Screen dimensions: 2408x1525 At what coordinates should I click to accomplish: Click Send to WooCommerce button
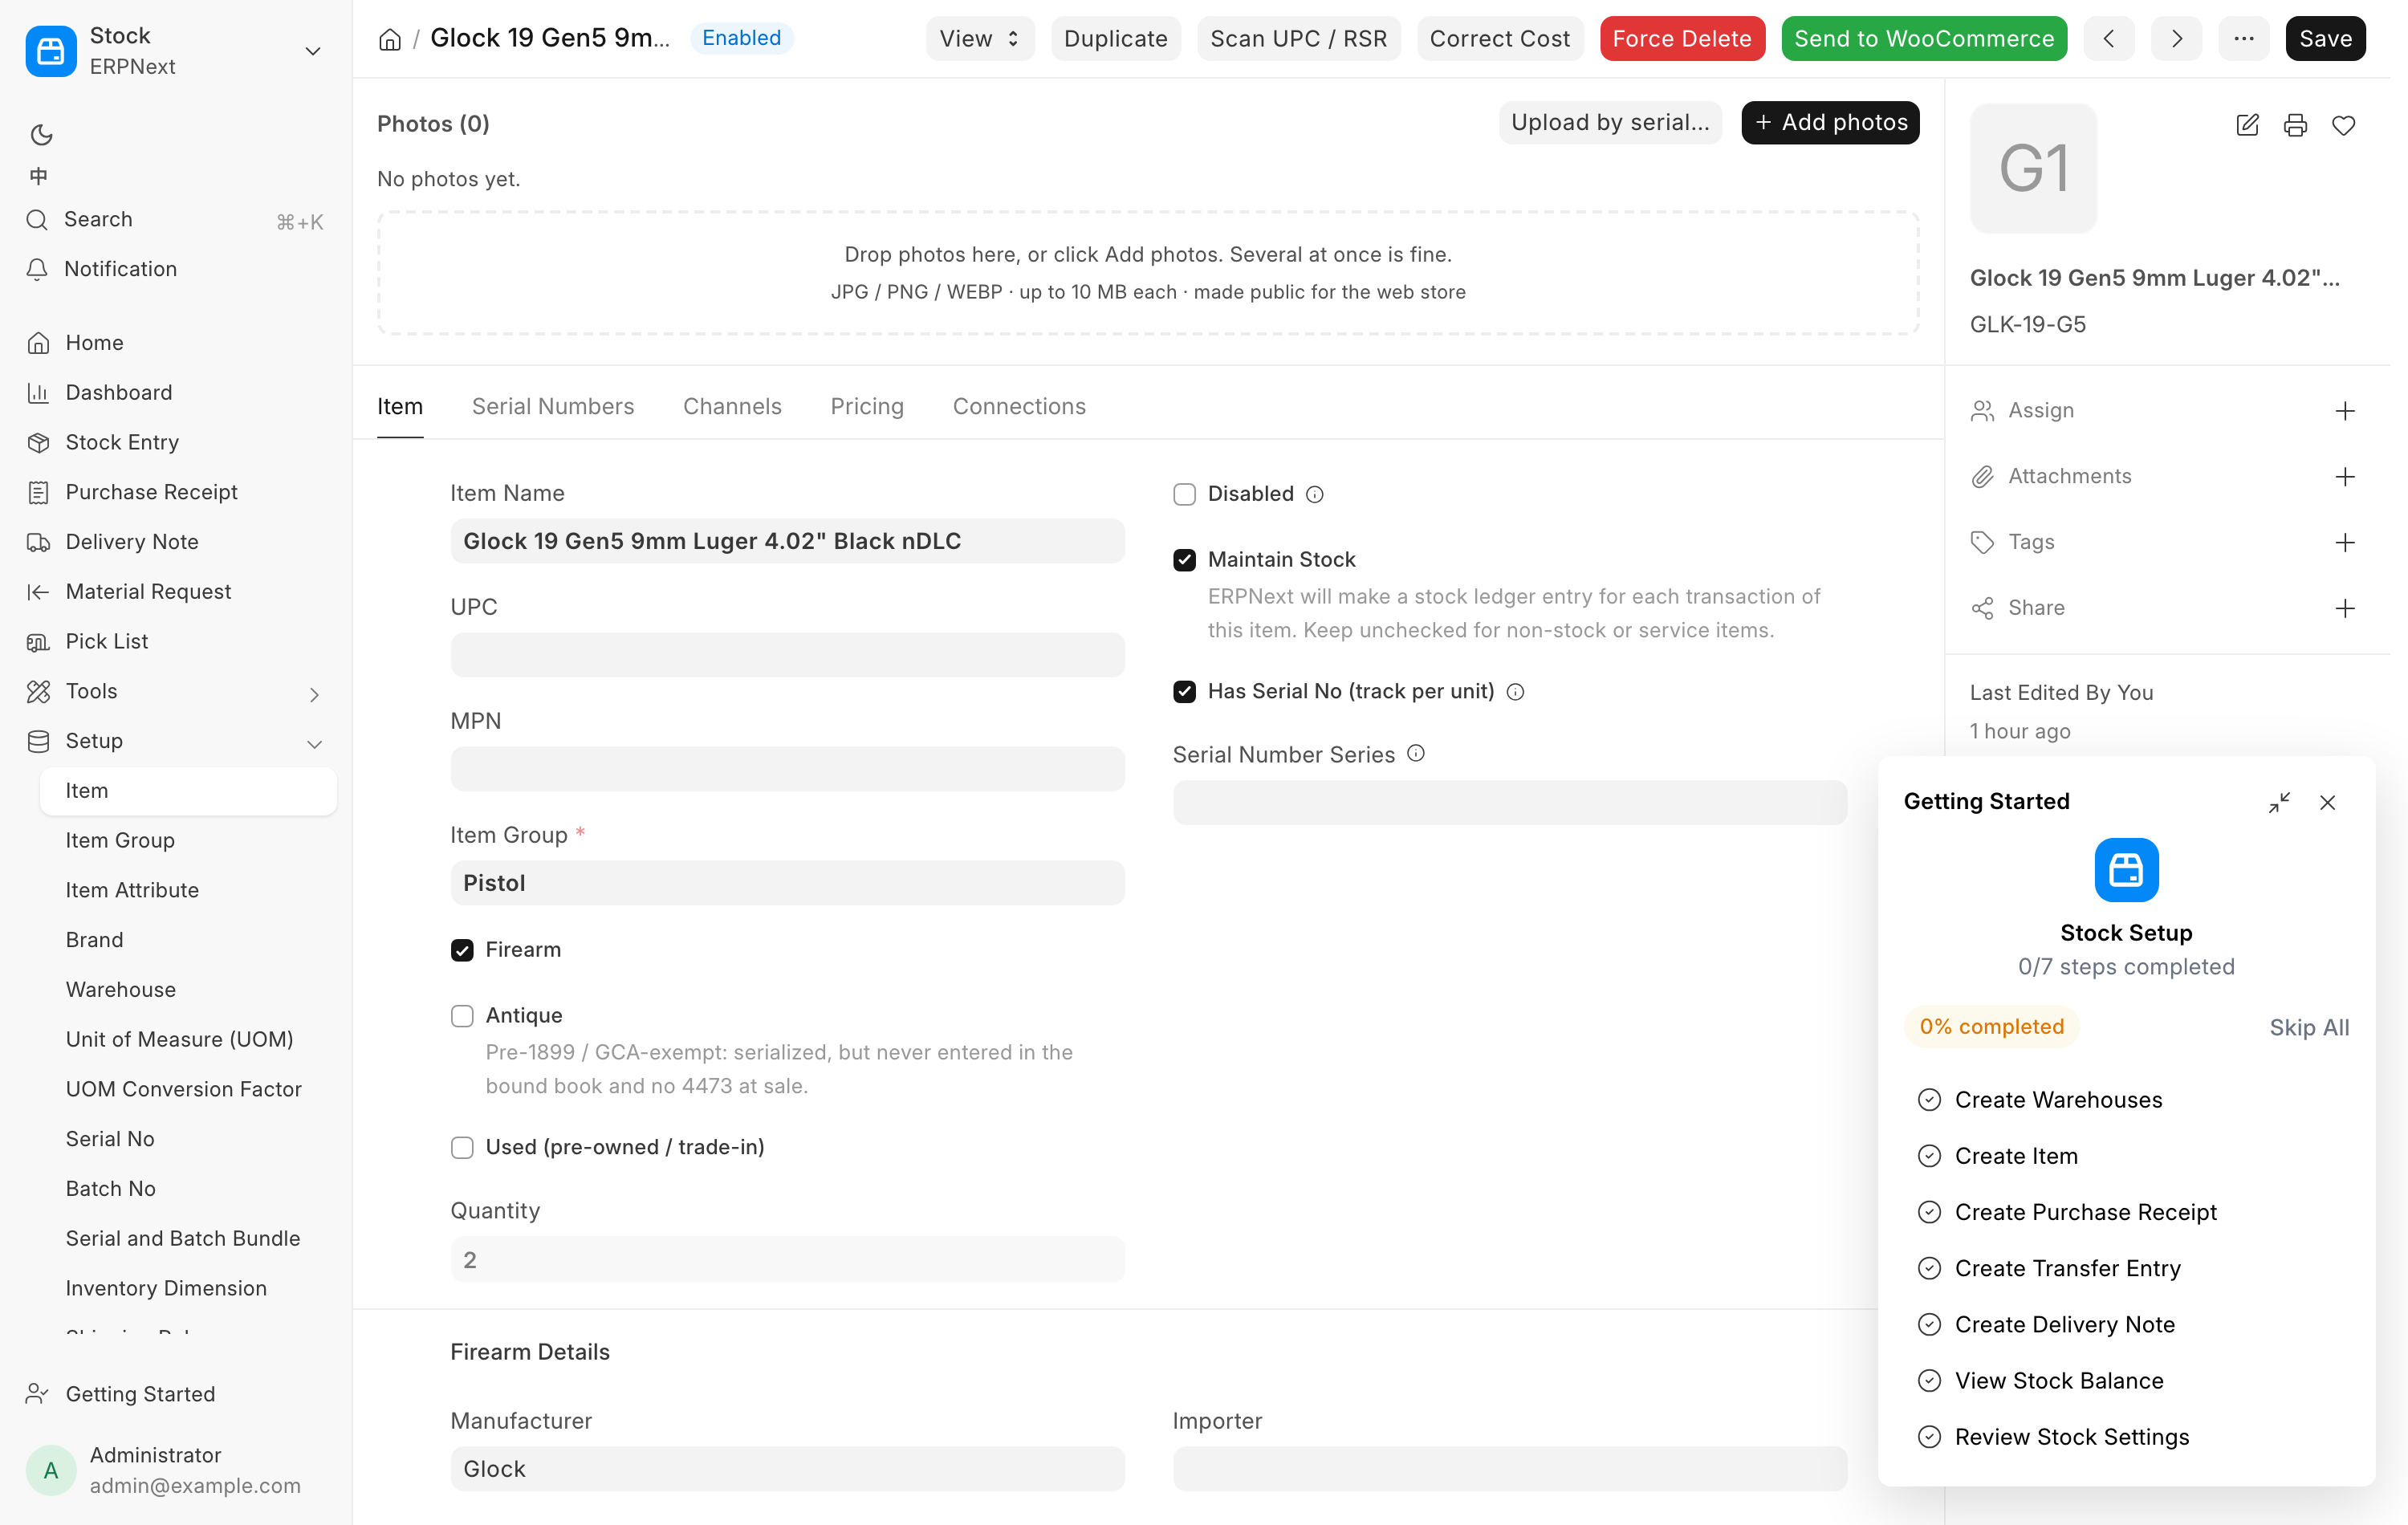[x=1924, y=39]
